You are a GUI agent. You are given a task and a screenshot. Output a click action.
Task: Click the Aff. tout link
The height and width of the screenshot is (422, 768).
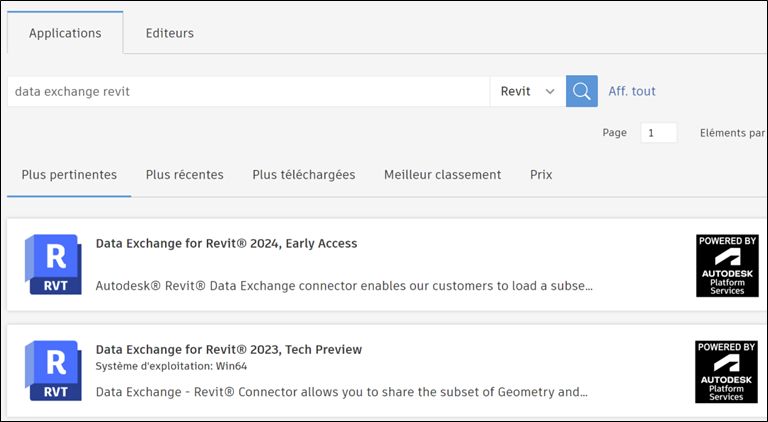point(632,91)
